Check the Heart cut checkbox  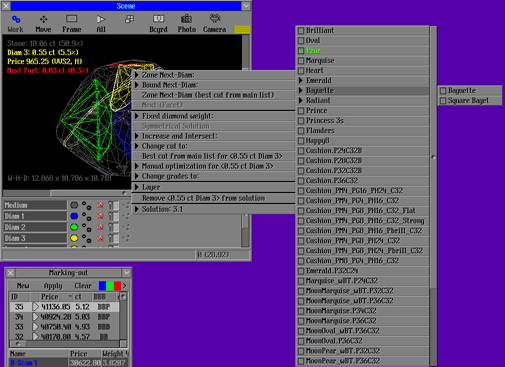[x=301, y=71]
